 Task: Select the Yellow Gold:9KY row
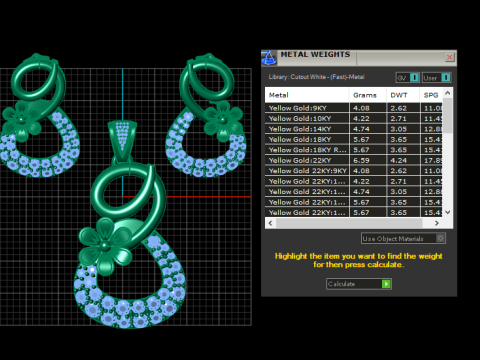354,108
